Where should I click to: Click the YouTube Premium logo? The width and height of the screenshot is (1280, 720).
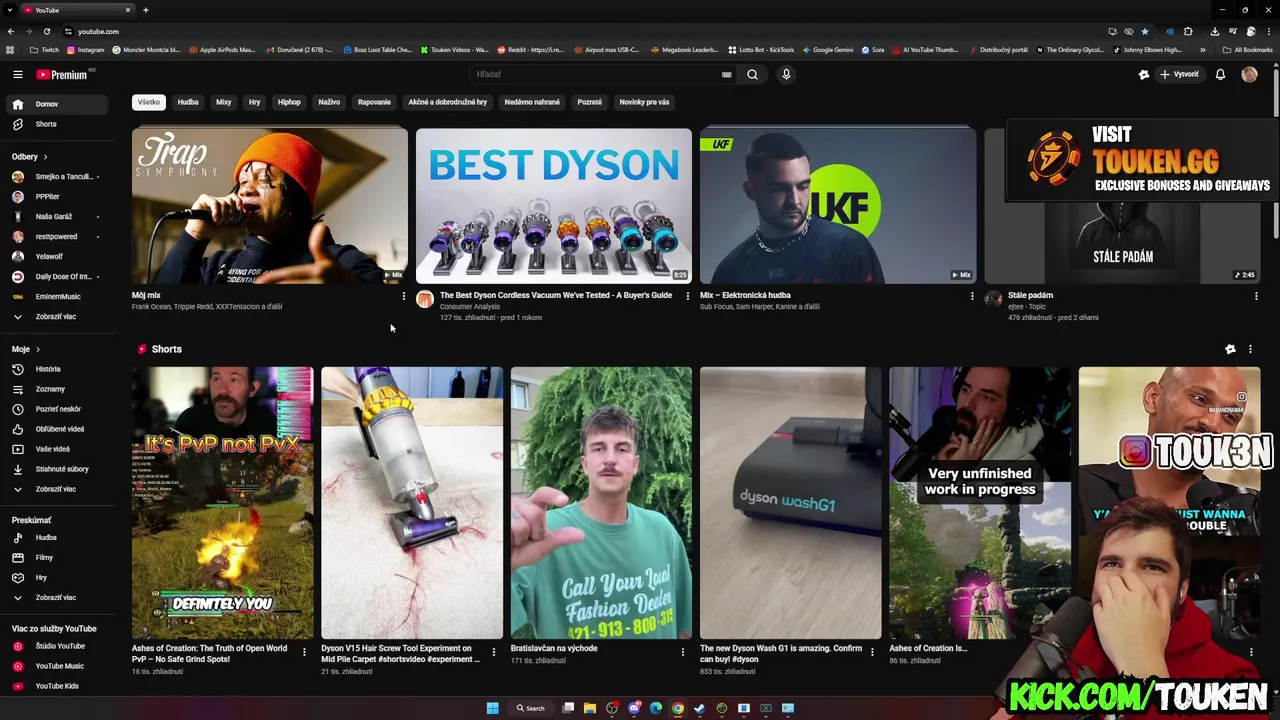pos(64,74)
